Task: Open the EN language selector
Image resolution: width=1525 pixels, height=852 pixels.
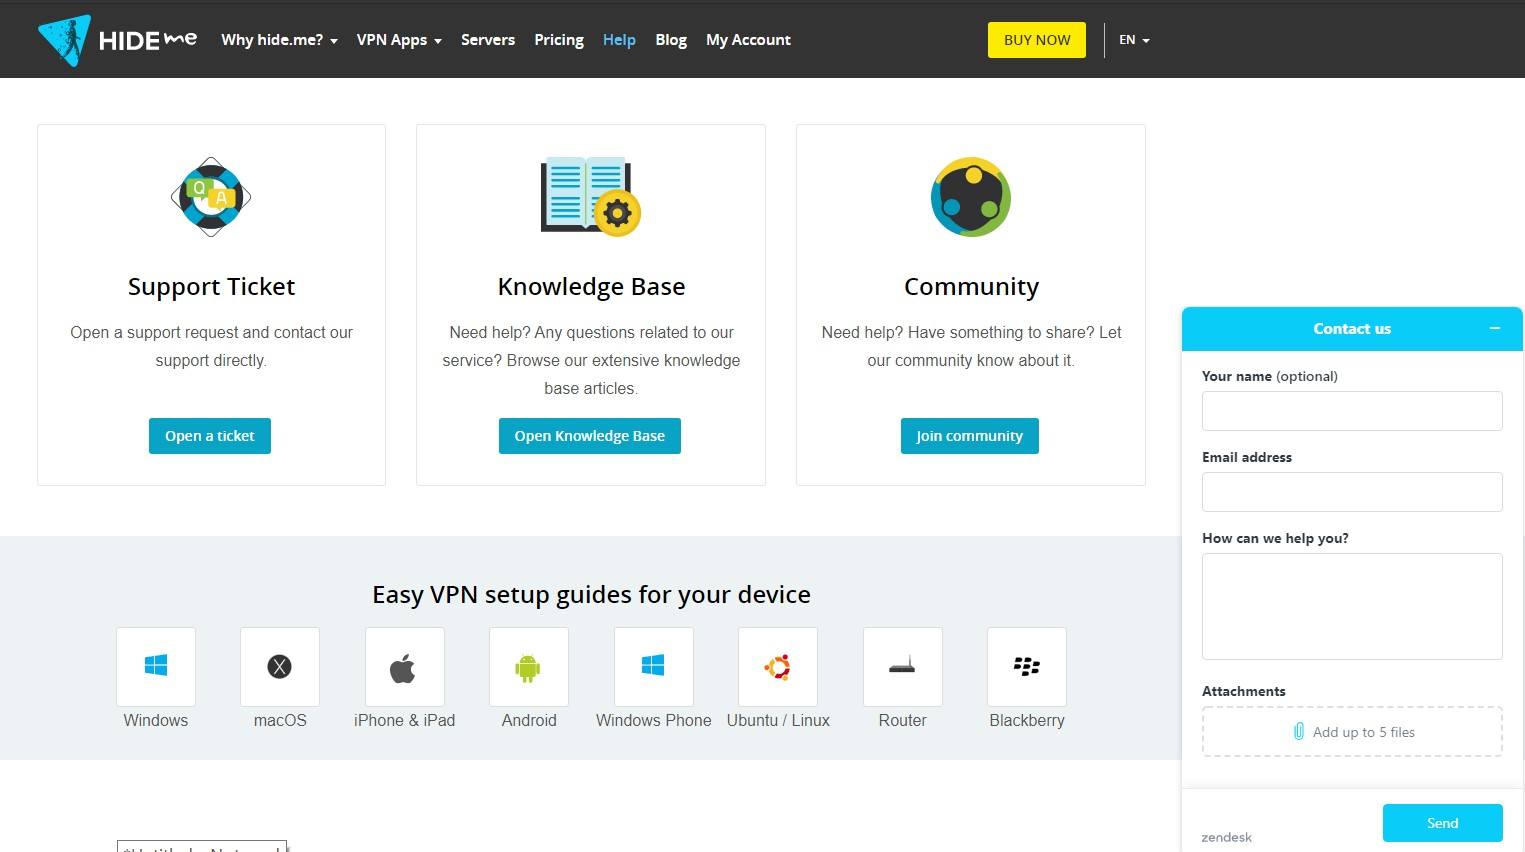Action: coord(1133,40)
